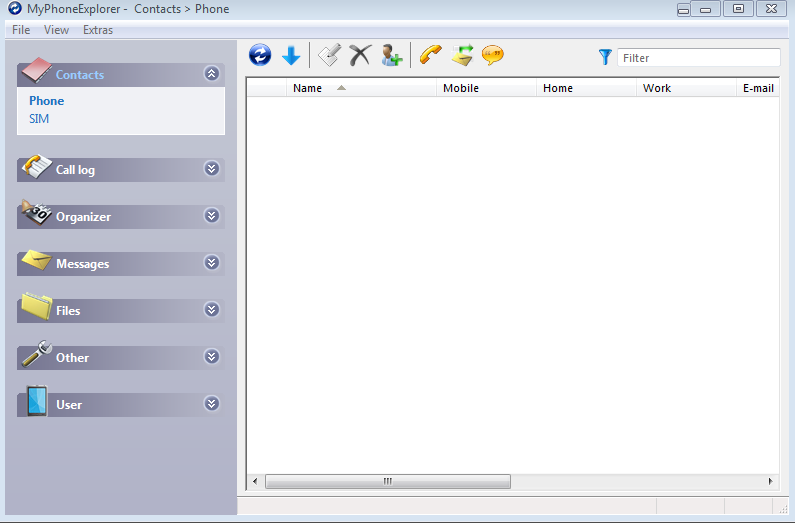Click the blue download arrow icon
Viewport: 795px width, 523px height.
[291, 55]
